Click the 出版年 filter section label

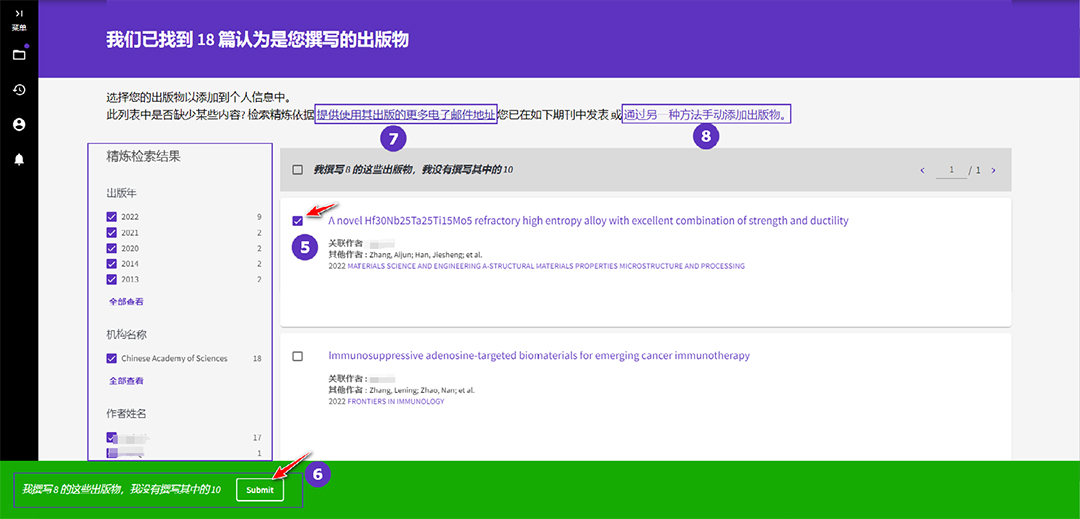tap(121, 192)
